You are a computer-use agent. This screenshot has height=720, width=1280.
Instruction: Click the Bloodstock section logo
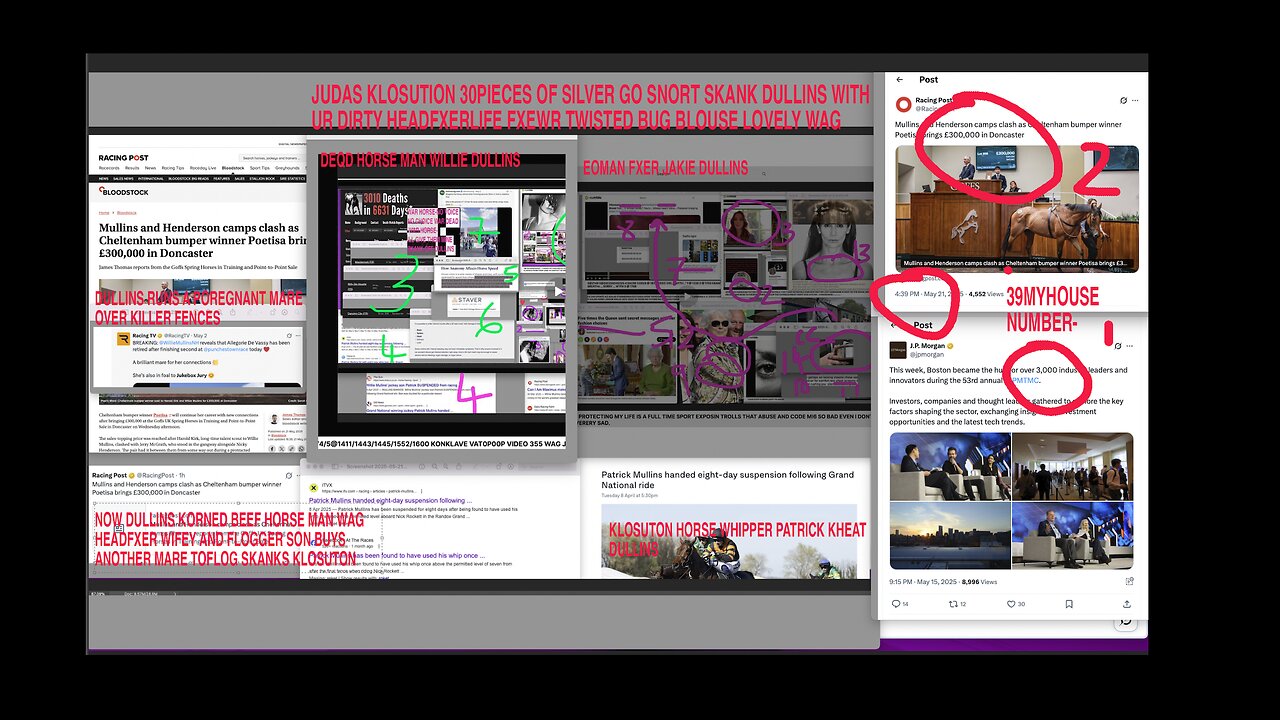click(124, 192)
